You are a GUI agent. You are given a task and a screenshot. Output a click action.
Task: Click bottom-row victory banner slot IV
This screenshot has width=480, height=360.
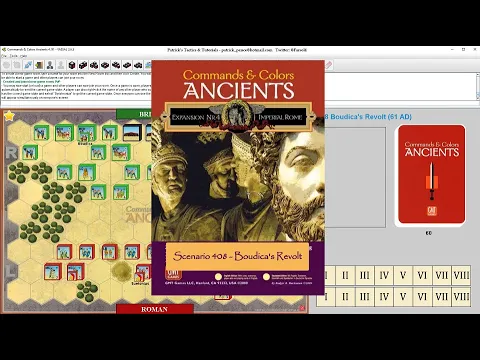click(x=384, y=296)
